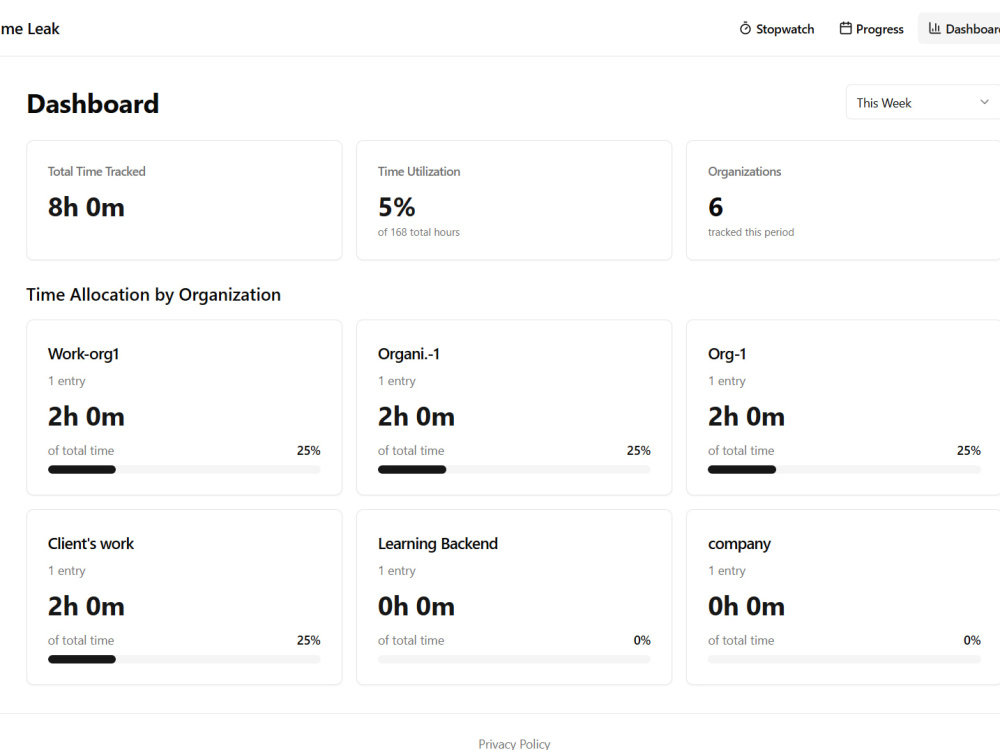Click the Time Utilization label
Screen dimensions: 1000x750
419,172
